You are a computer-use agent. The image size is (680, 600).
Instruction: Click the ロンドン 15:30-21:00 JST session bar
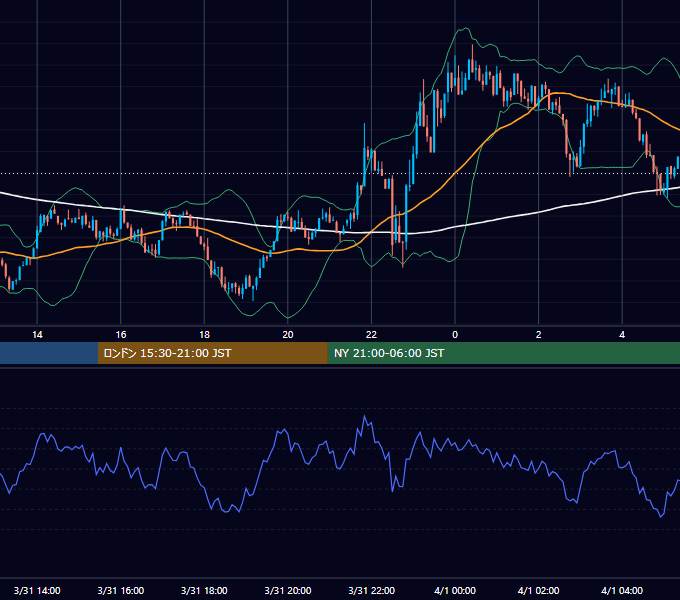click(212, 353)
